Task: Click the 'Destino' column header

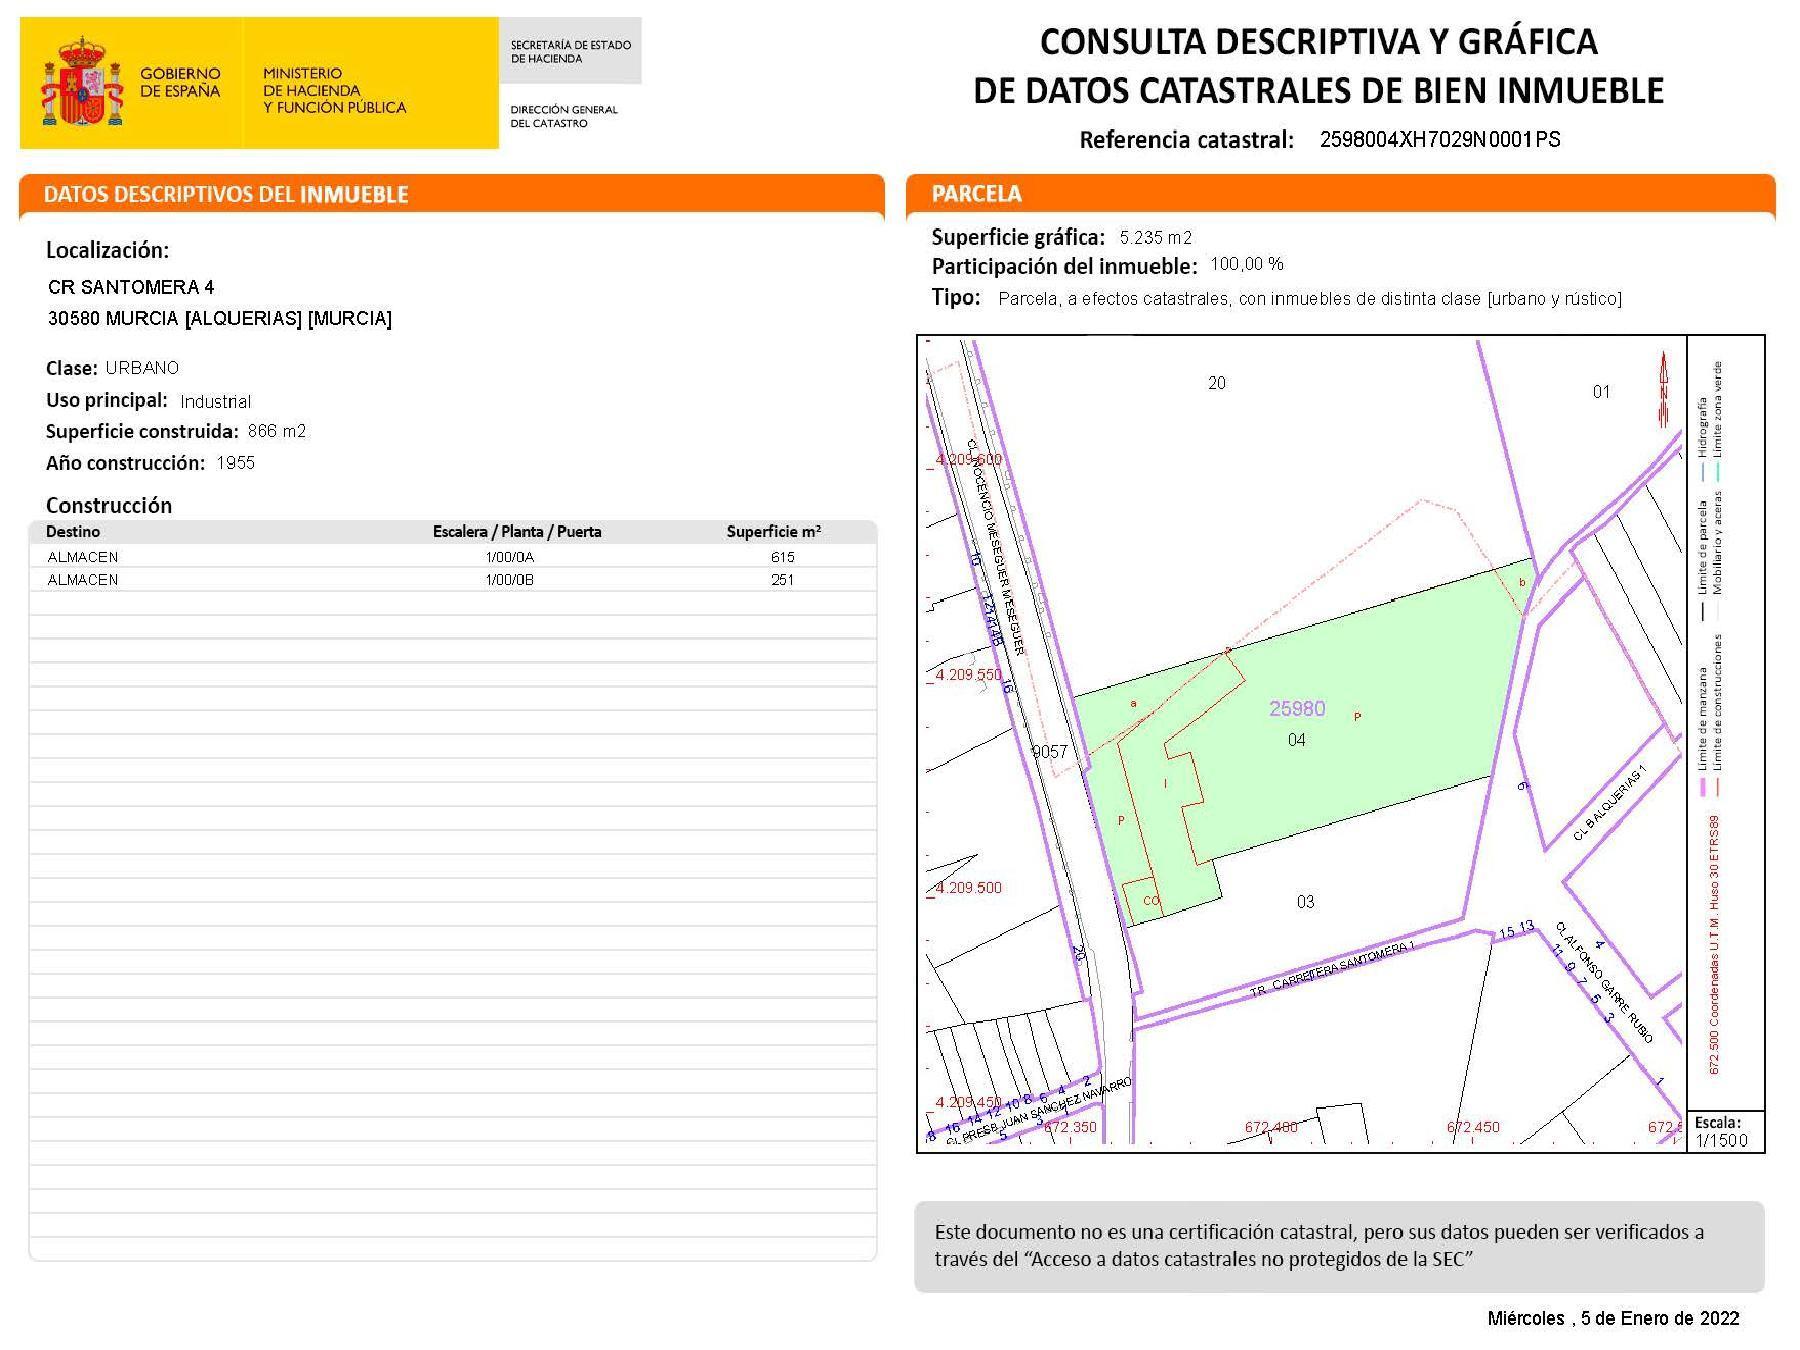Action: [x=73, y=531]
